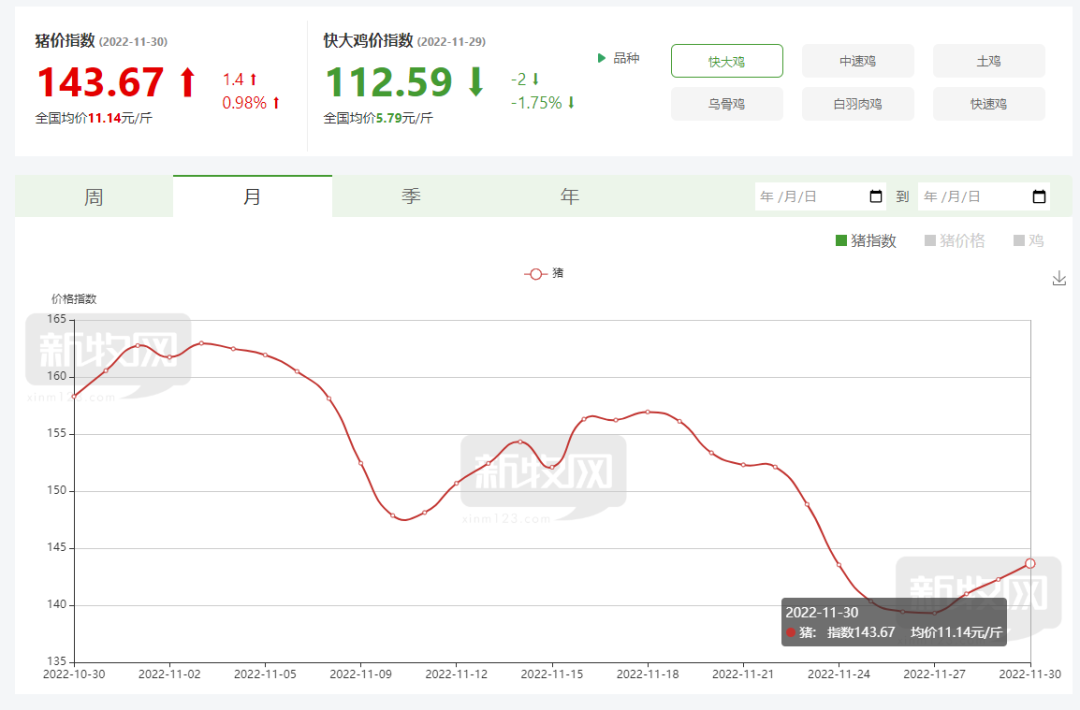Viewport: 1080px width, 710px height.
Task: Click the 143.67 pig price index value
Action: (101, 82)
